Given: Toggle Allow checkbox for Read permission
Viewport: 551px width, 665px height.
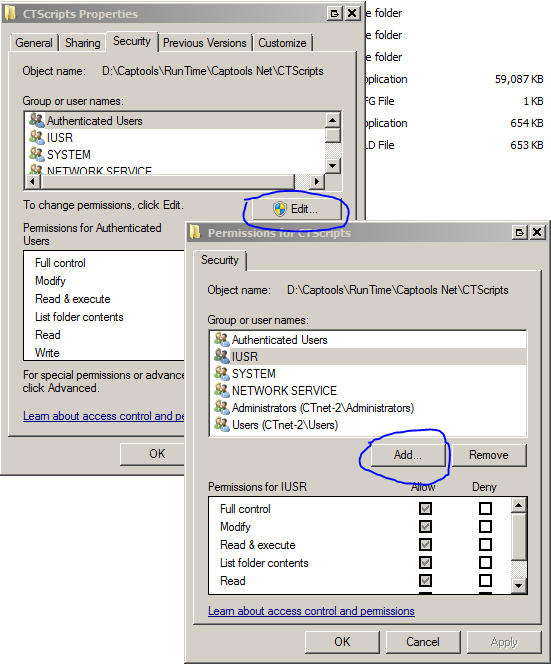Looking at the screenshot, I should [x=425, y=581].
